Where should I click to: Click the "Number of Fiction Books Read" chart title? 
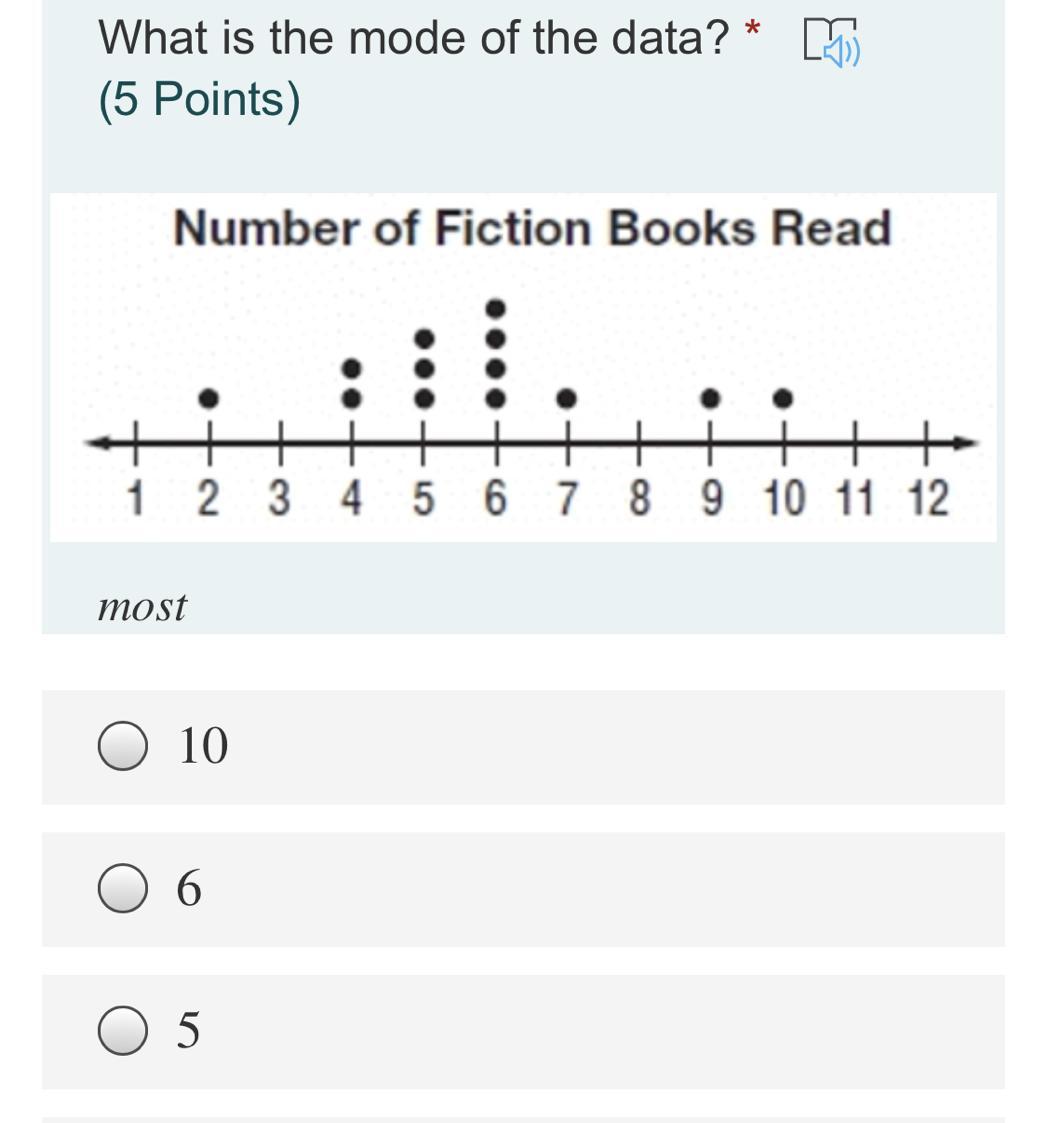click(x=532, y=228)
